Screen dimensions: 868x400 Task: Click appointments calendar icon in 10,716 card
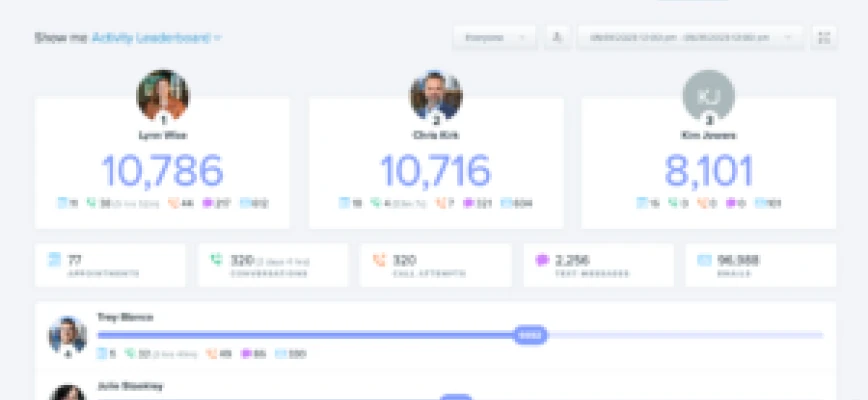pos(344,203)
